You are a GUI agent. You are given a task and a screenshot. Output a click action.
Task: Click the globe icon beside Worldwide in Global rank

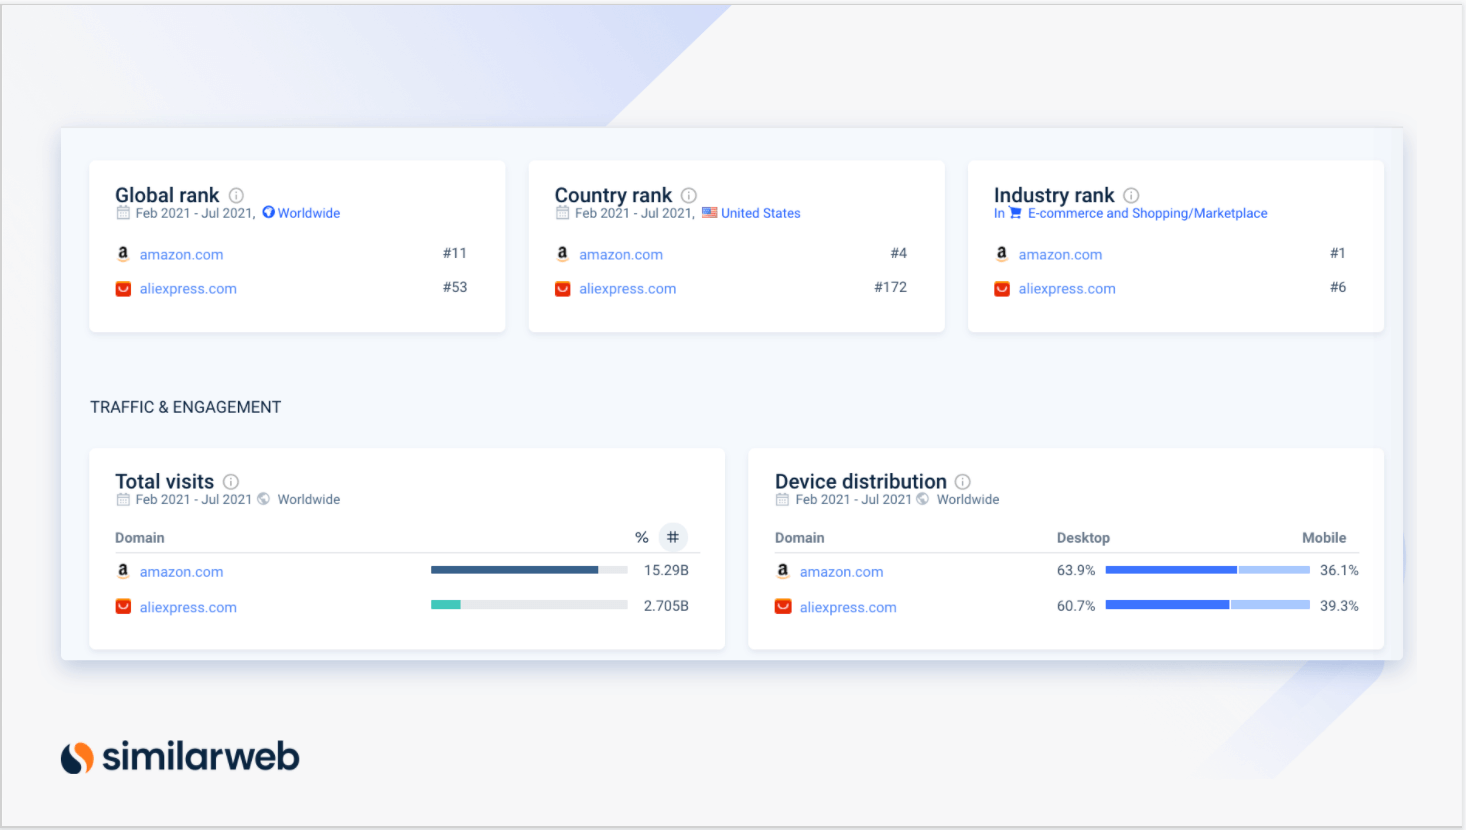268,213
